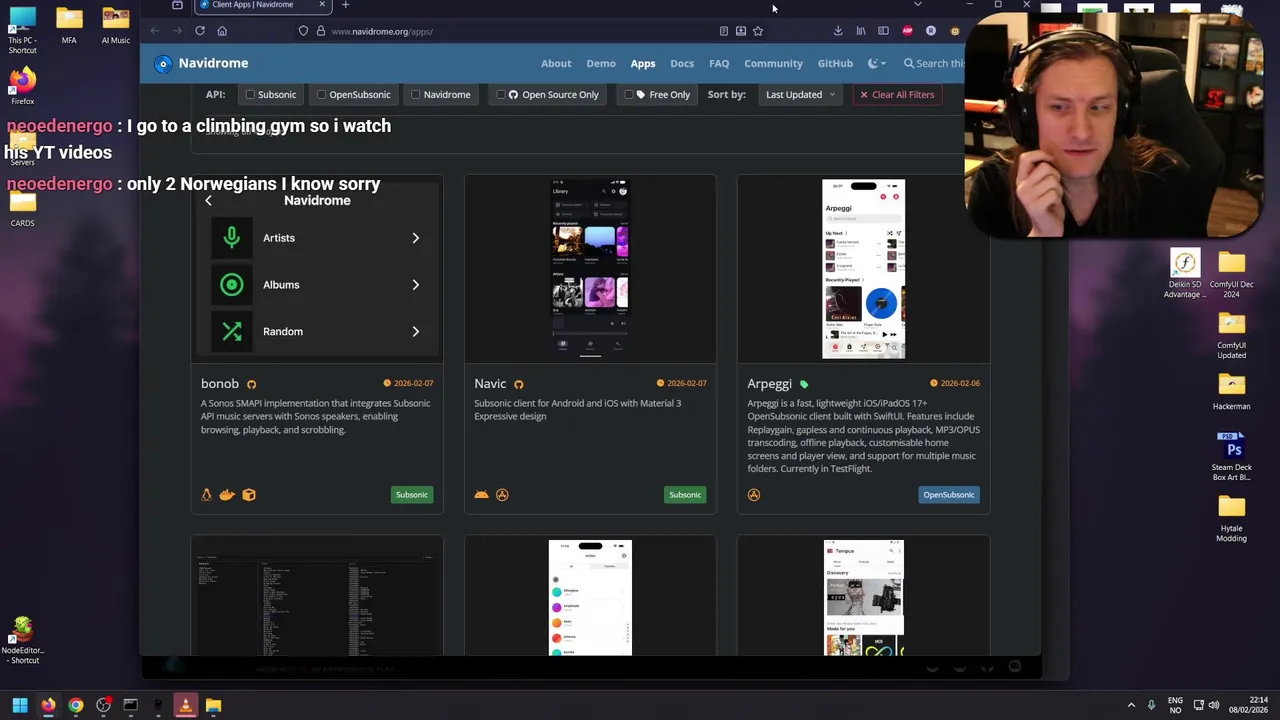Open the Firefox list all tabs chevron

point(918,5)
